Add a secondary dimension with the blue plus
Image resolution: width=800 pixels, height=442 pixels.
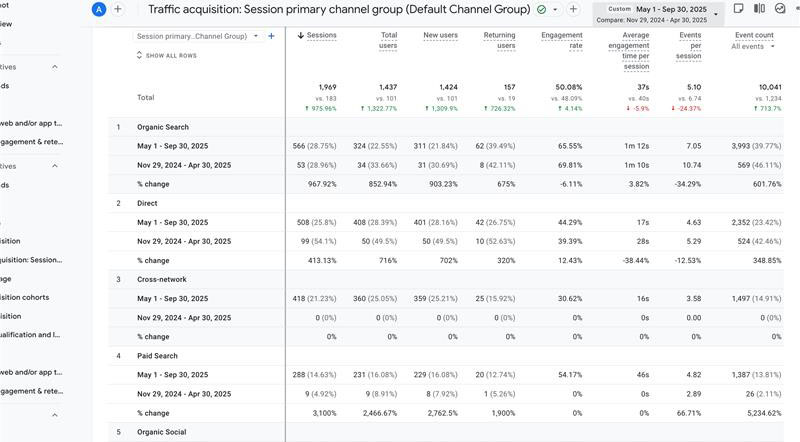click(x=271, y=36)
